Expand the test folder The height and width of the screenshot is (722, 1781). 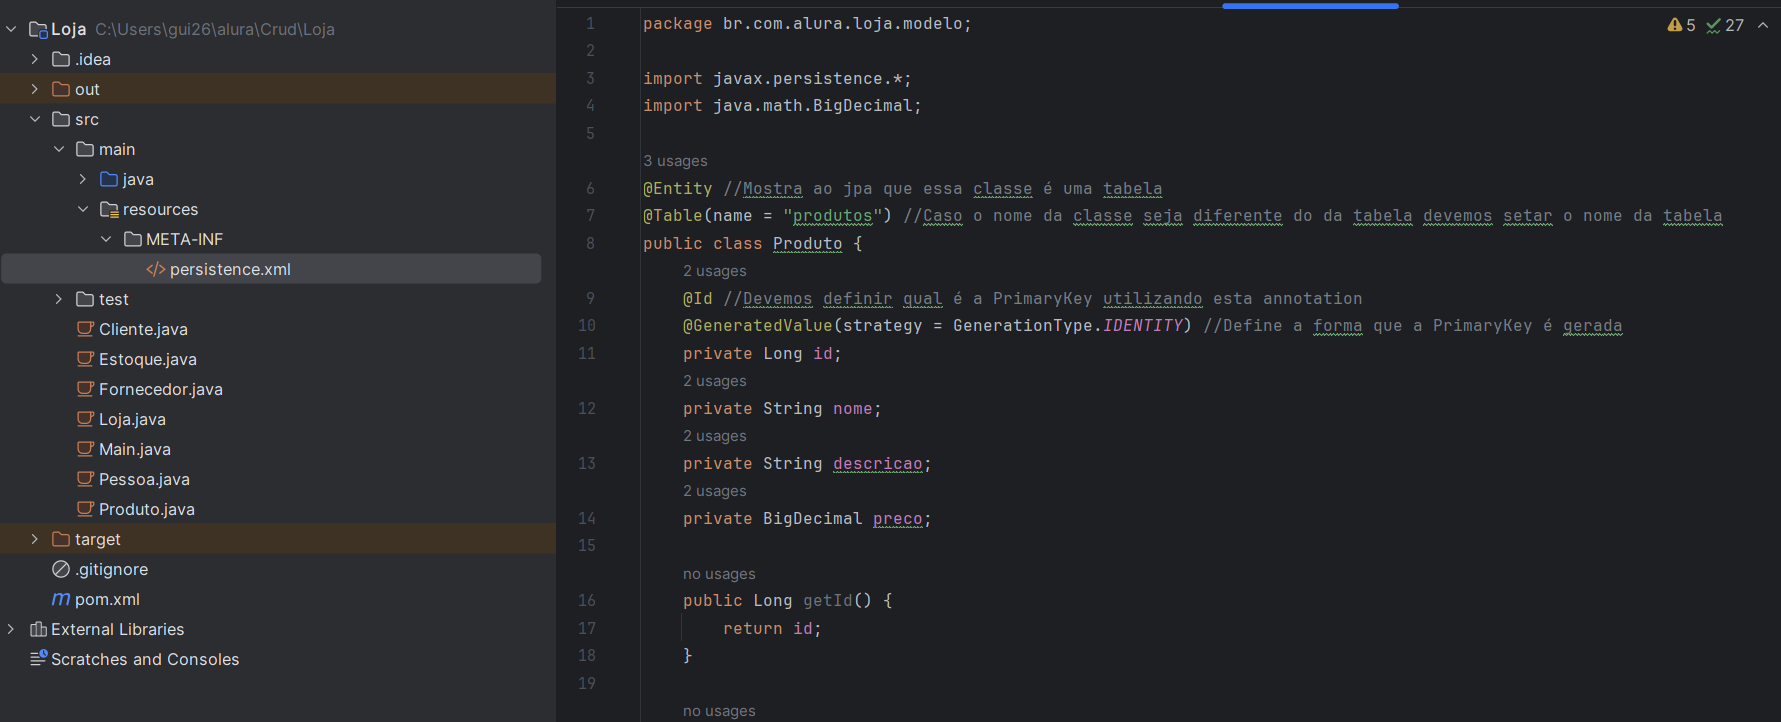point(59,299)
